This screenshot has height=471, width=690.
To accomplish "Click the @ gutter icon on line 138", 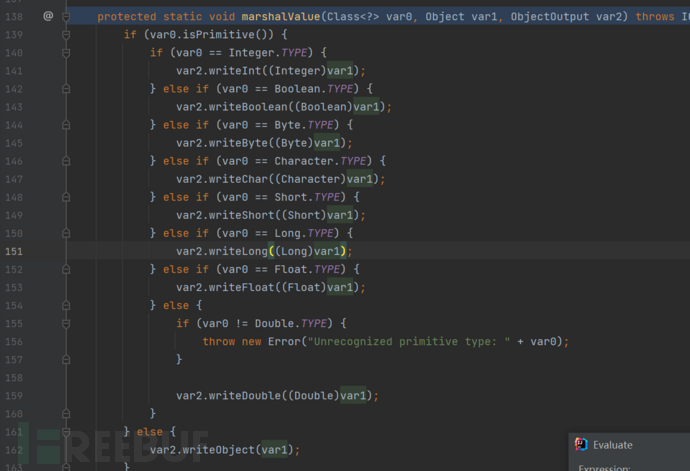I will coord(48,16).
